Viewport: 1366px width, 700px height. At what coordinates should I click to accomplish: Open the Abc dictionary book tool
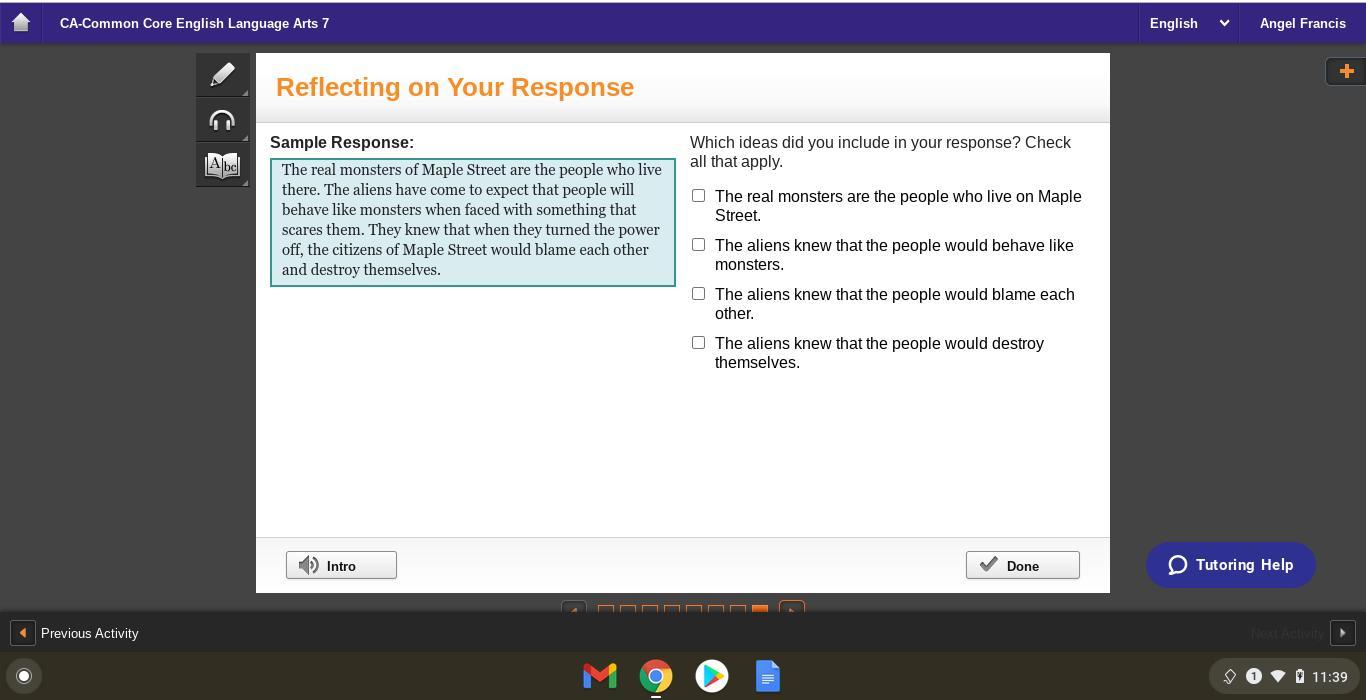(x=222, y=165)
